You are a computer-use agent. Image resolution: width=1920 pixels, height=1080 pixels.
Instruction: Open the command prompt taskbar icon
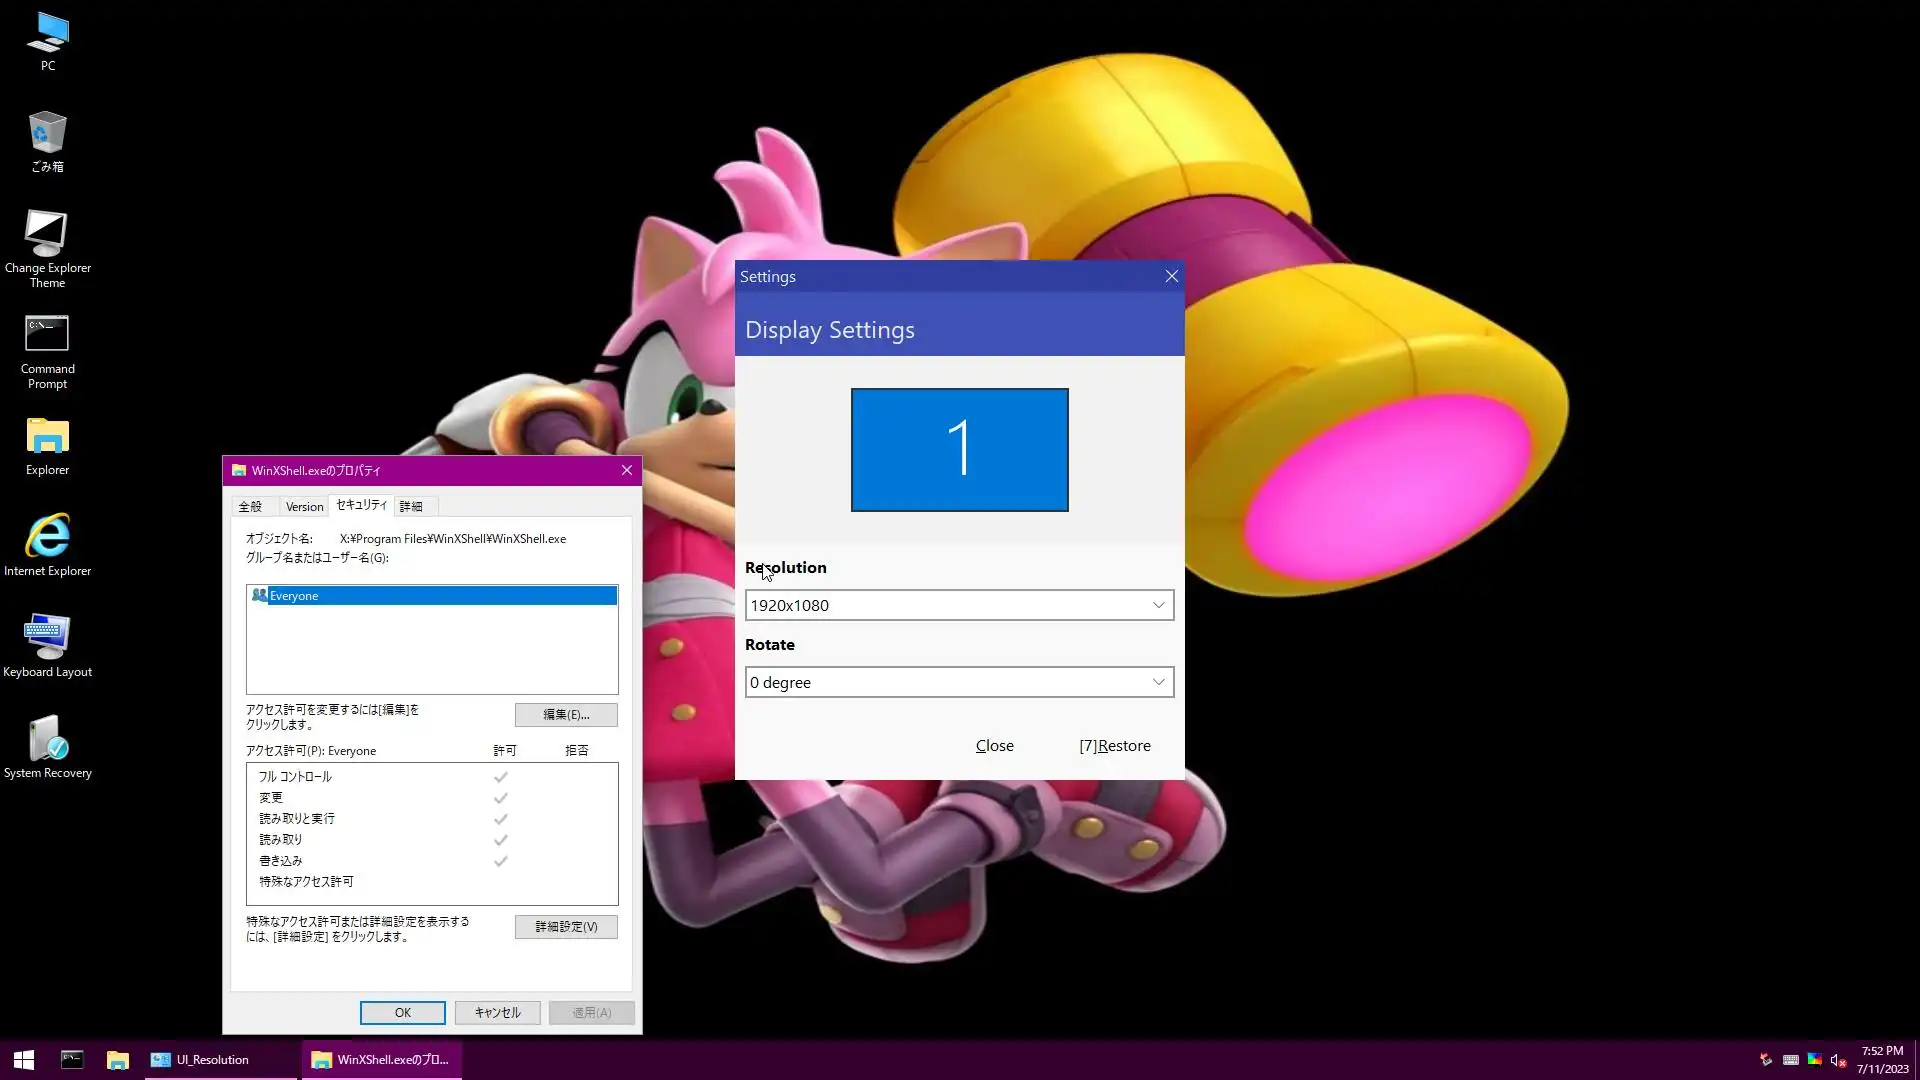[x=72, y=1059]
